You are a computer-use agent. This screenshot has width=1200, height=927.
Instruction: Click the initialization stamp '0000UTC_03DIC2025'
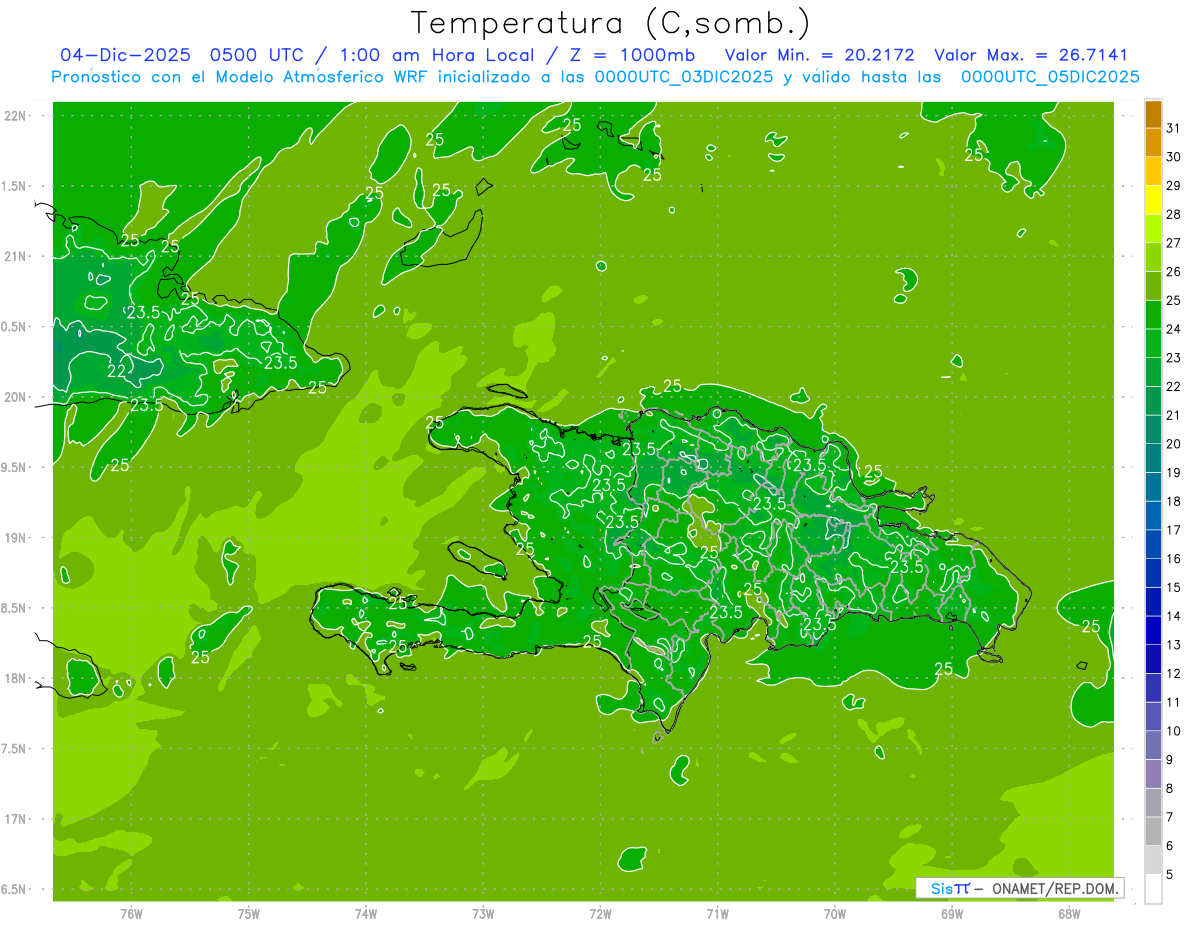[683, 77]
